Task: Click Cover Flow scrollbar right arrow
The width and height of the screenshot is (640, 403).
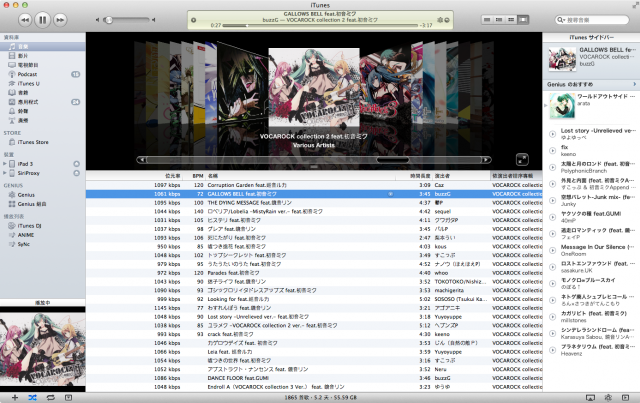Action: (486, 160)
